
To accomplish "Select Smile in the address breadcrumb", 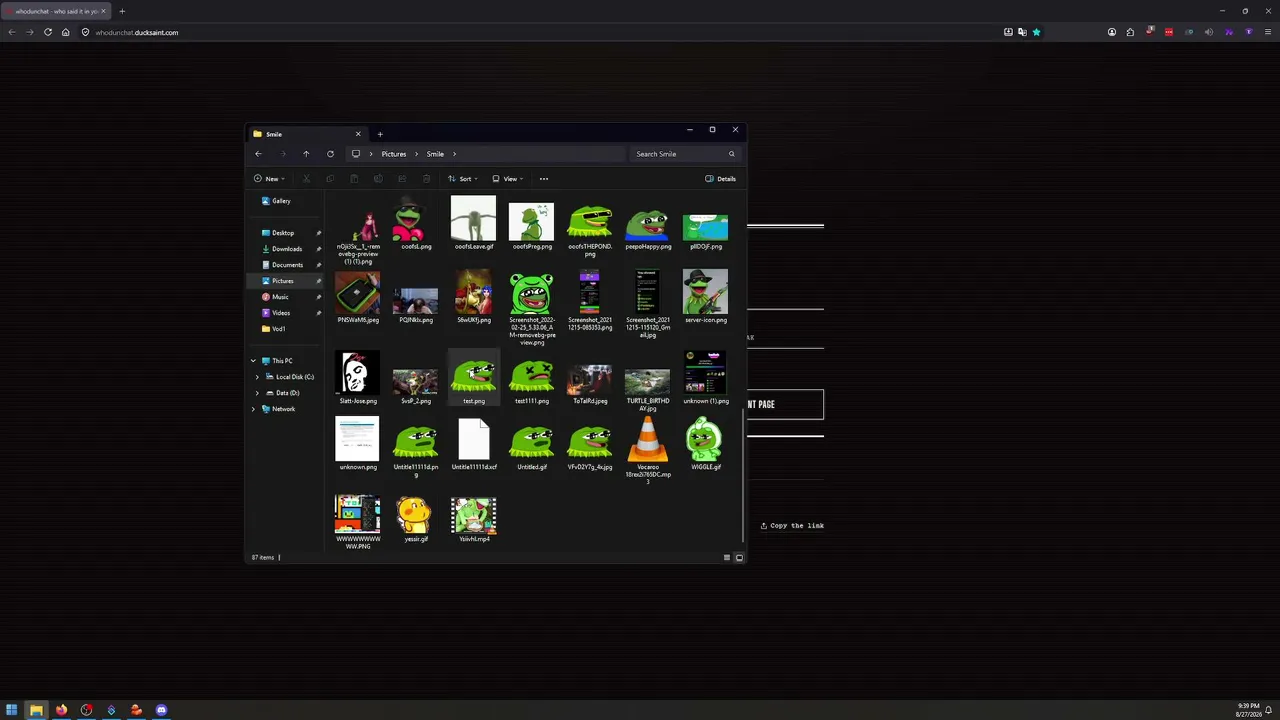I will click(x=435, y=154).
